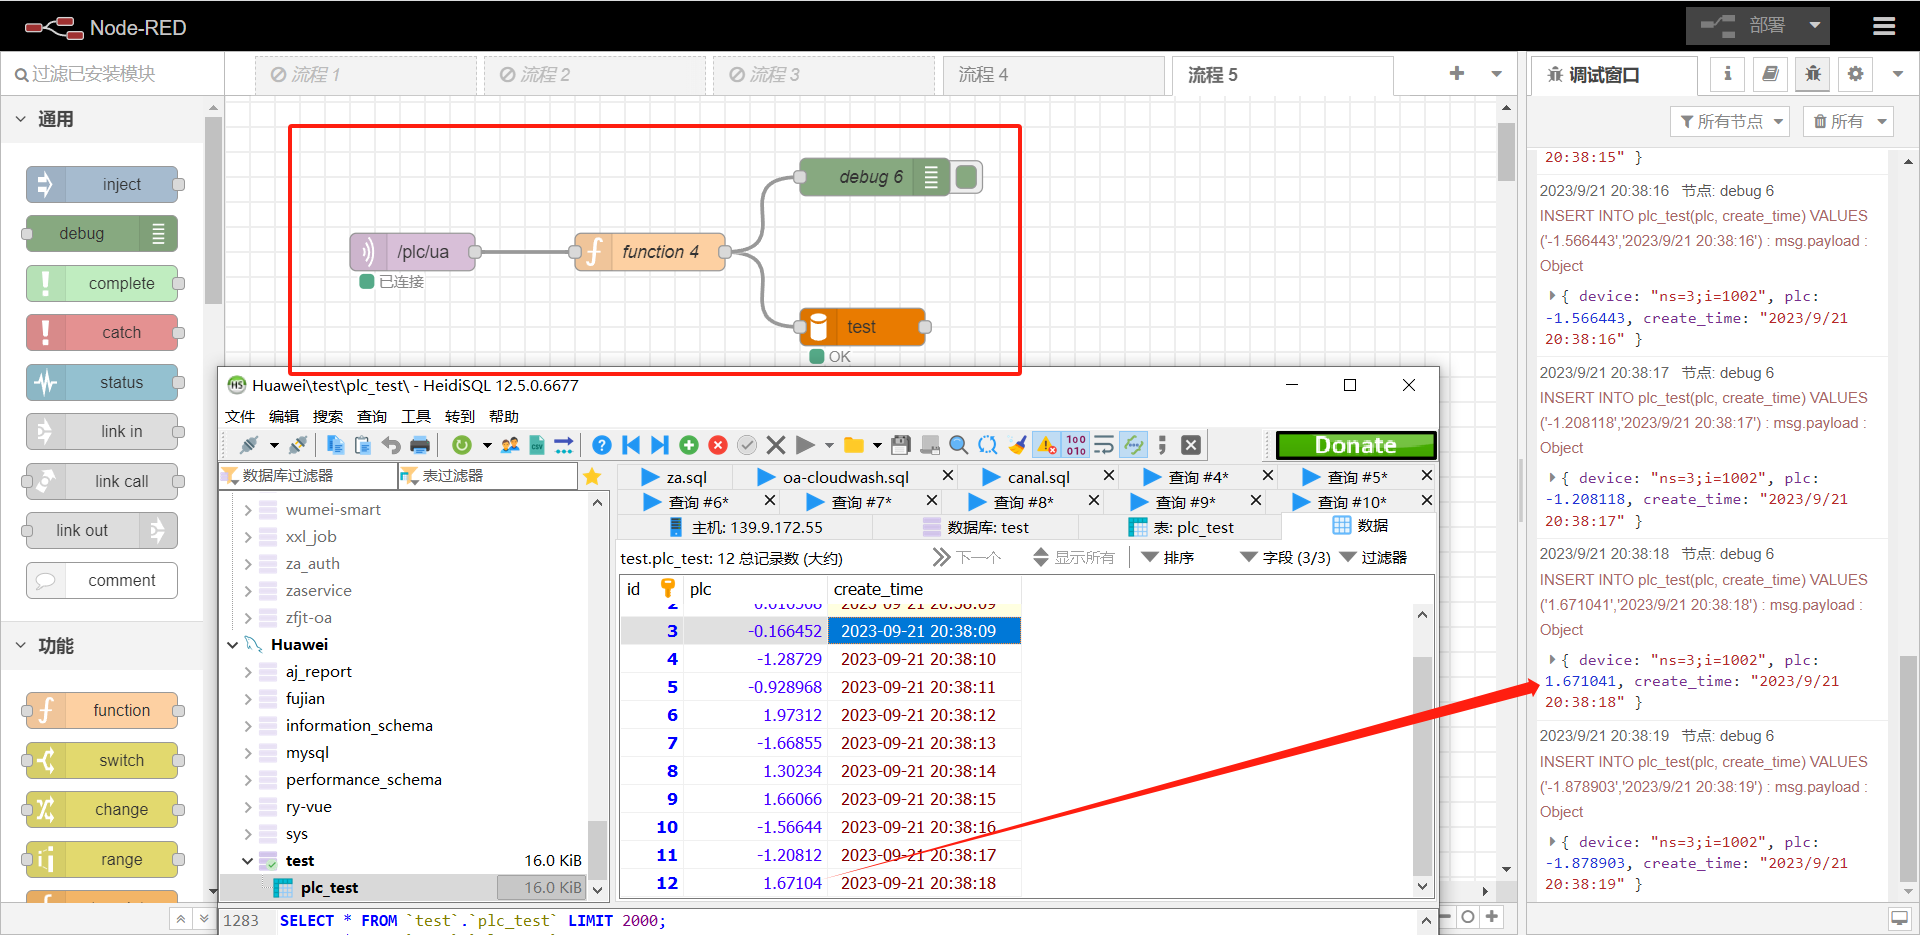Click the HeidiSQL disconnect plug icon

point(298,445)
